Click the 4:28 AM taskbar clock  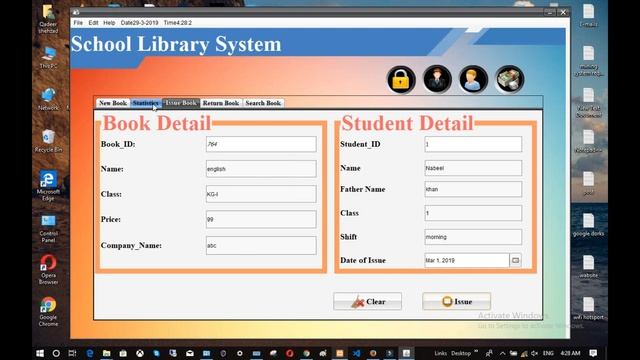tap(570, 353)
